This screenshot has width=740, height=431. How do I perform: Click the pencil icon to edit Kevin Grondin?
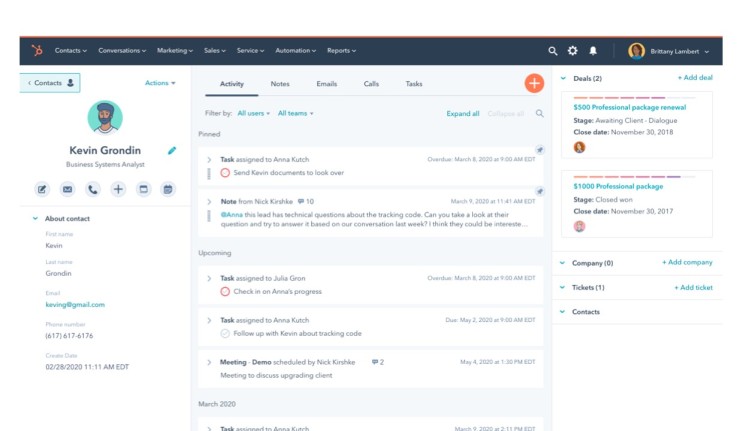coord(172,151)
